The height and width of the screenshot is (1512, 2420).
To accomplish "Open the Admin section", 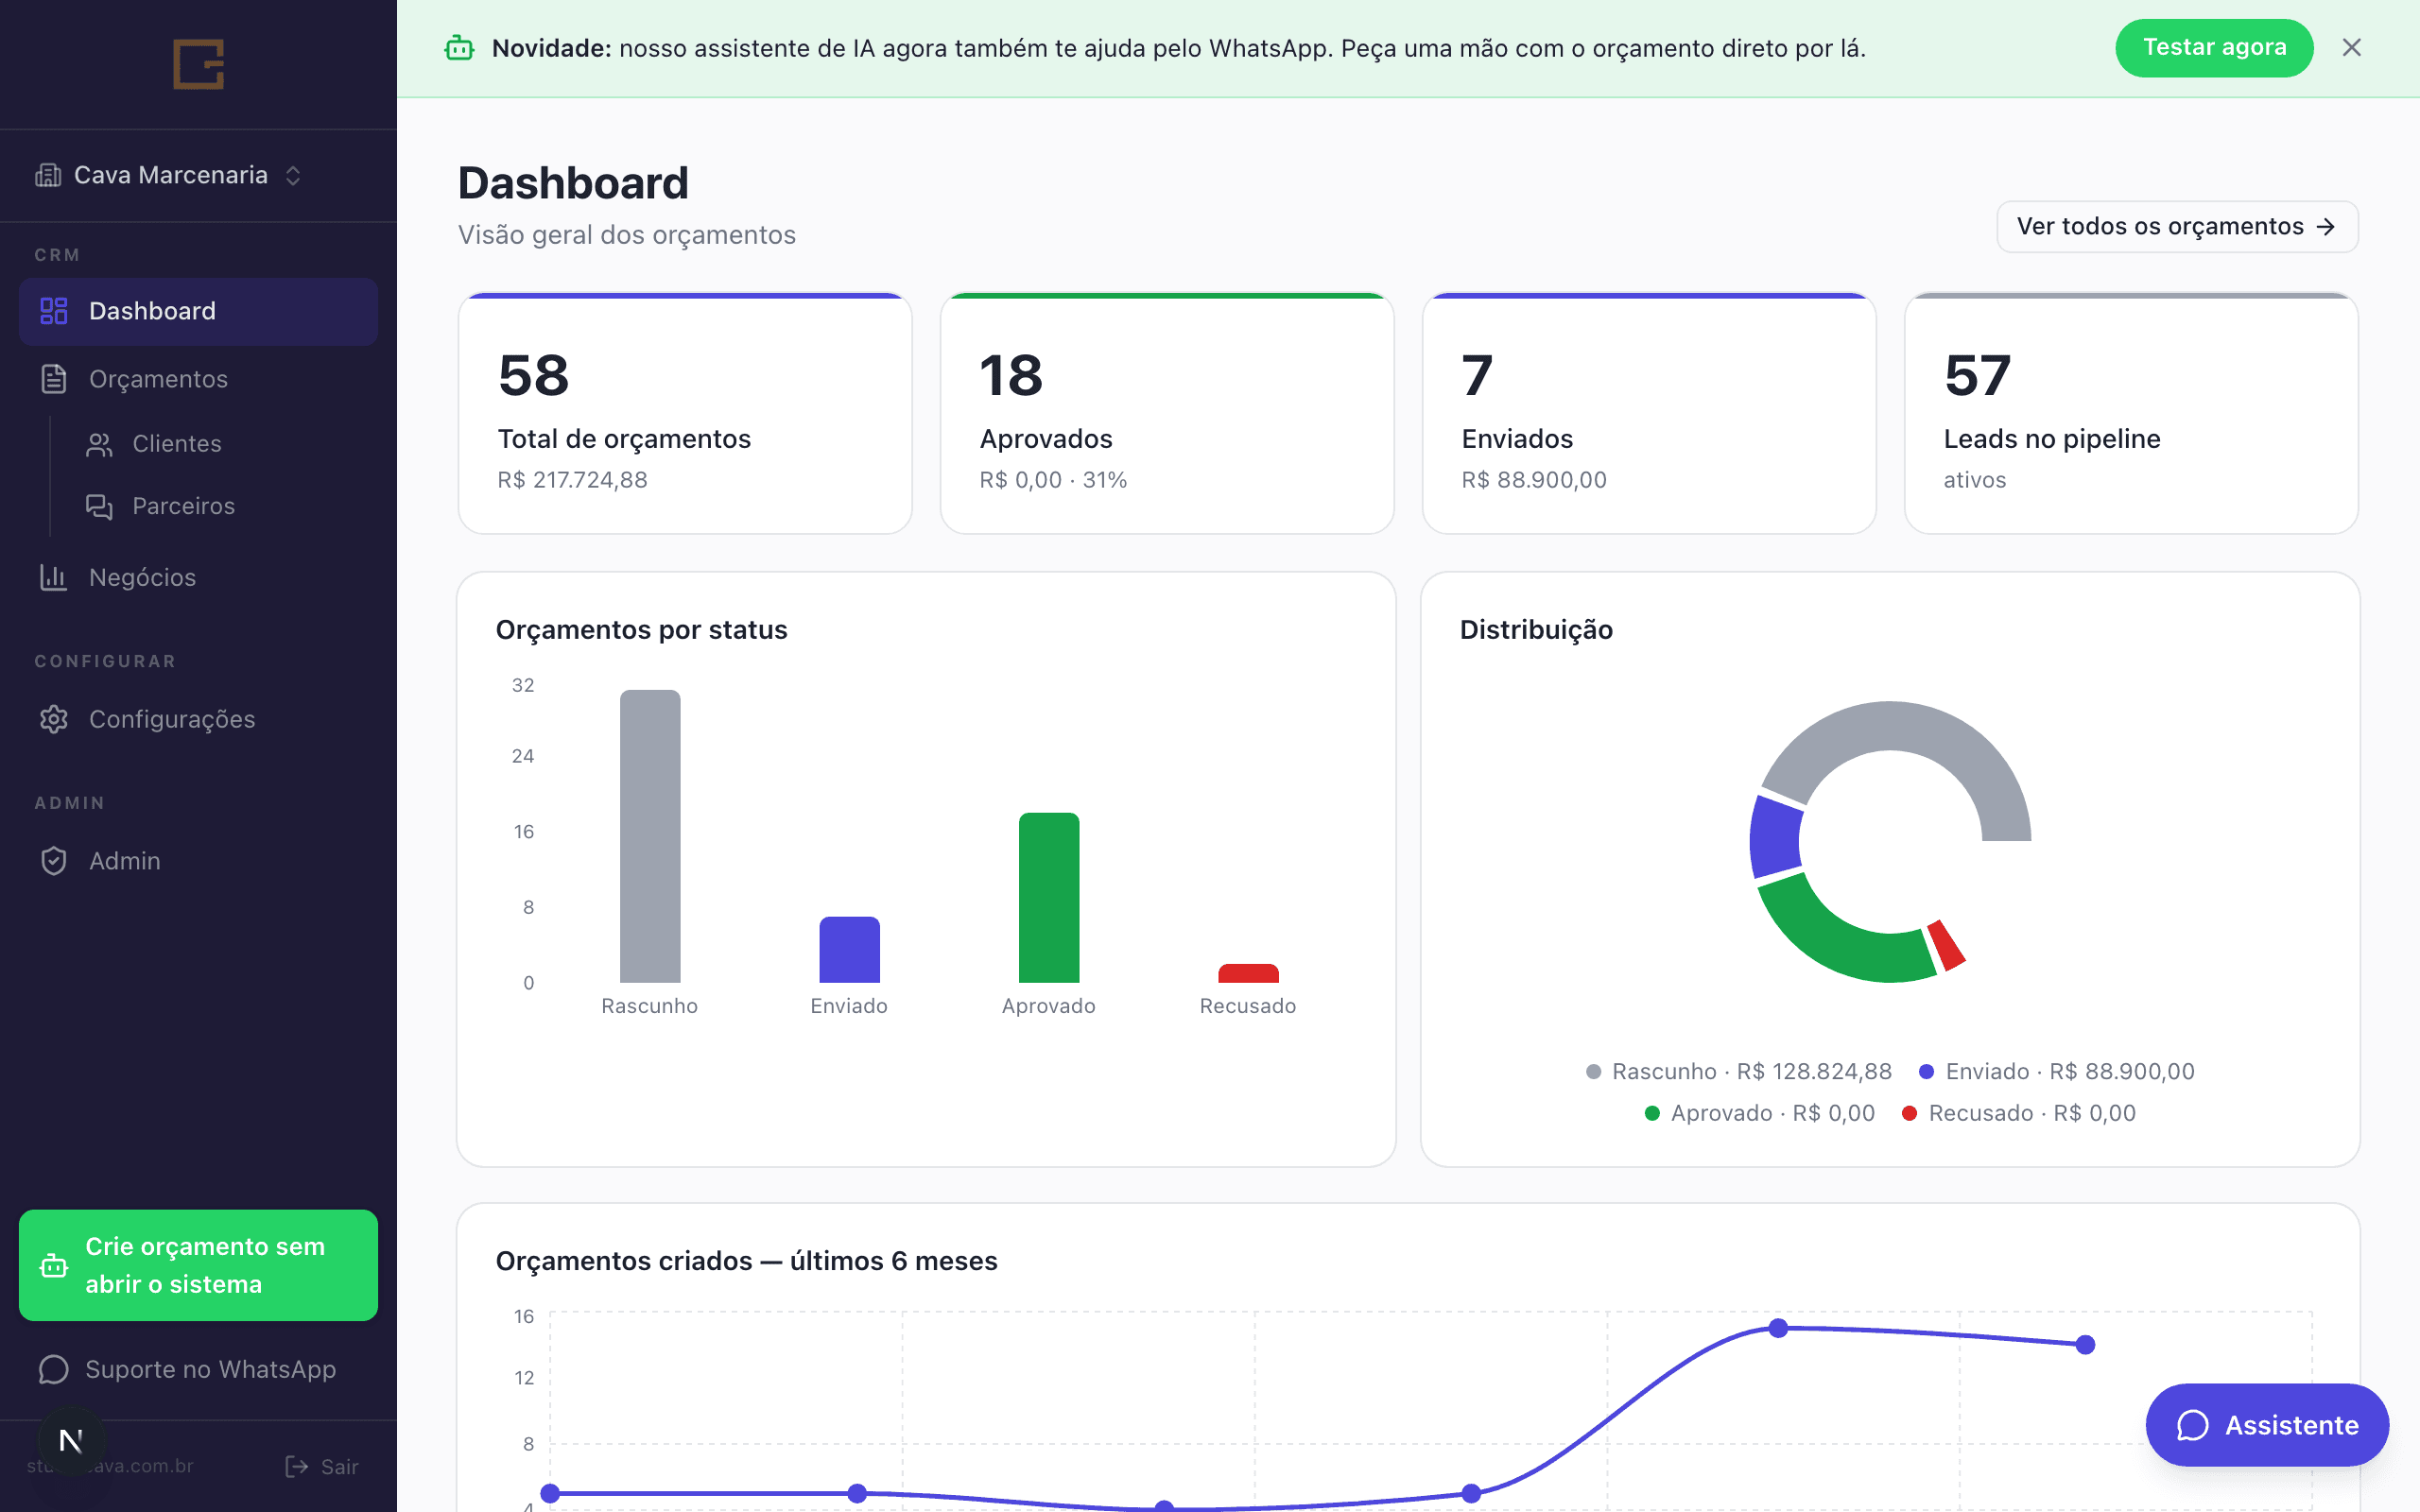I will pos(198,861).
